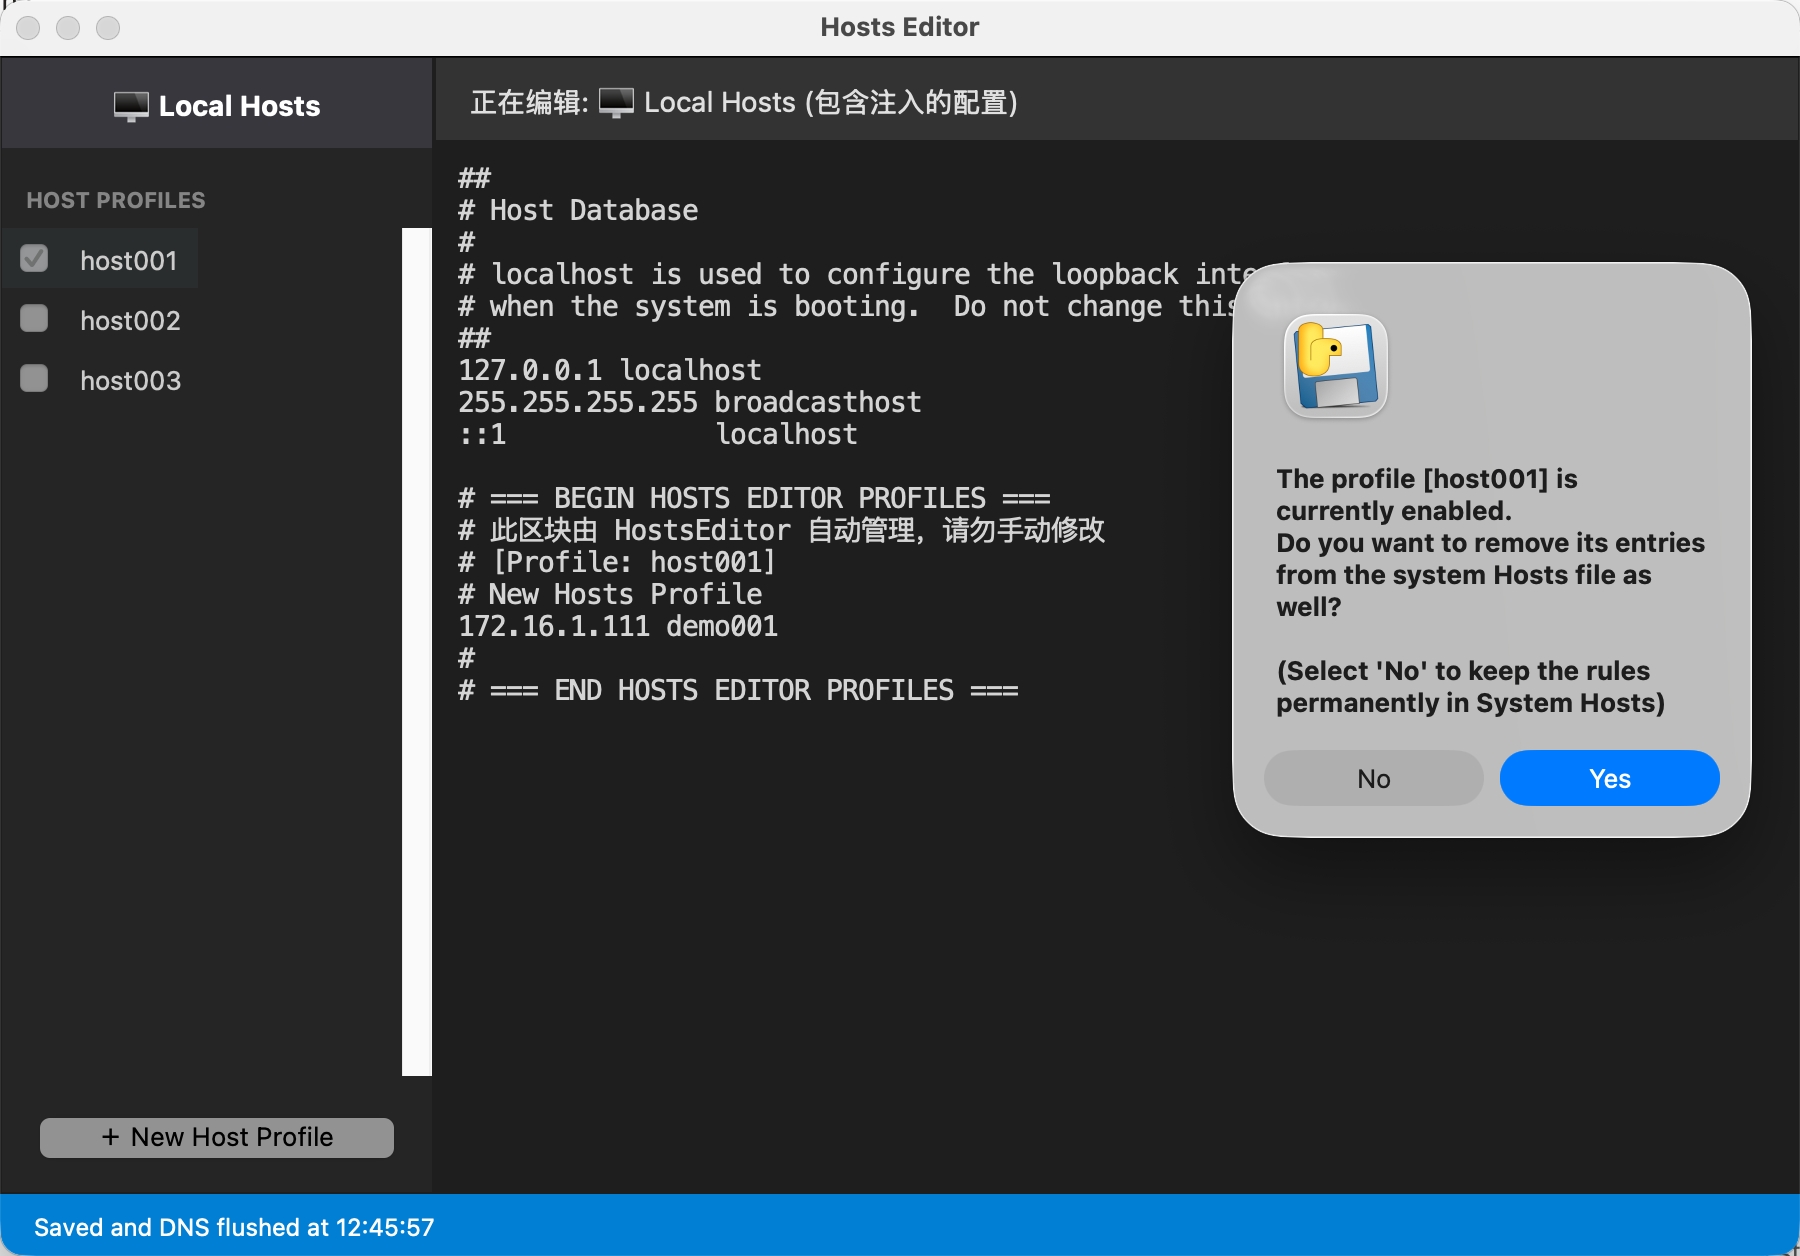Click the 'localhost is used to configure' line
Viewport: 1800px width, 1256px height.
point(855,274)
